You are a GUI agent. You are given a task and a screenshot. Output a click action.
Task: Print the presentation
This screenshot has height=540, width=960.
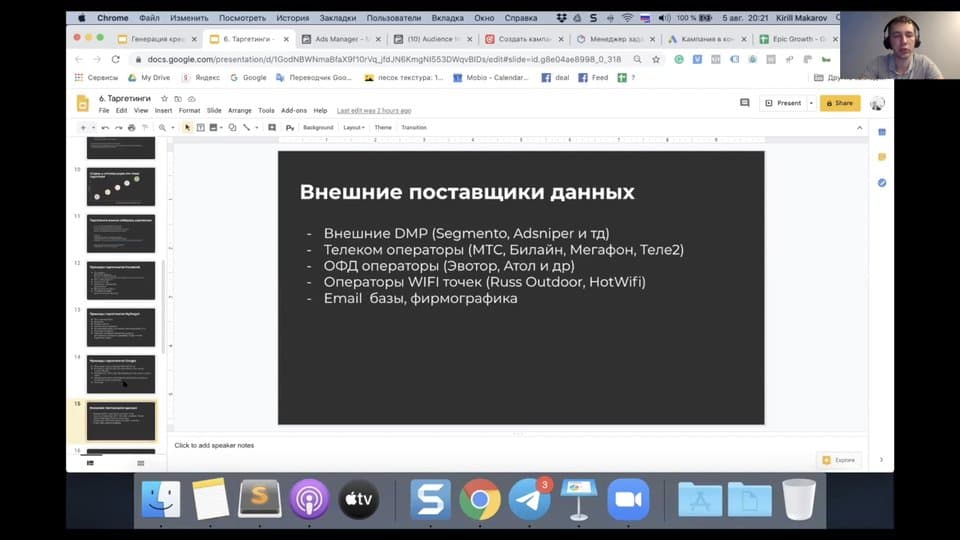point(132,127)
